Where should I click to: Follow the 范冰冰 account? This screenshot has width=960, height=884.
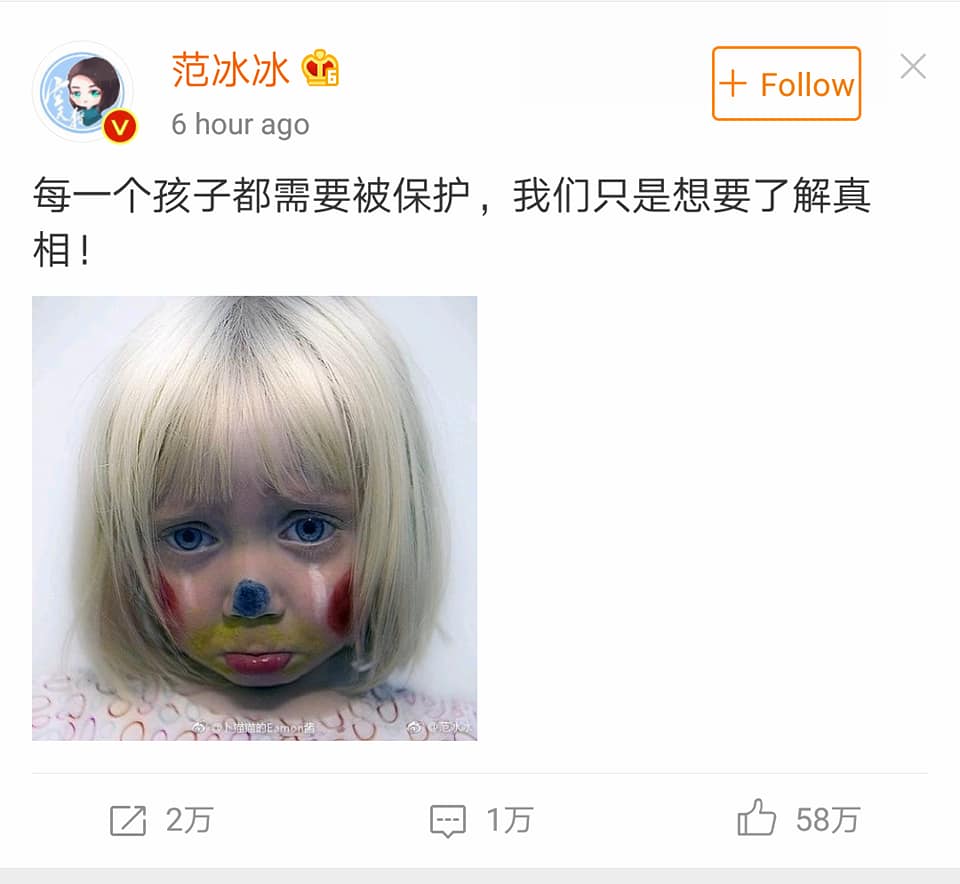click(x=786, y=83)
